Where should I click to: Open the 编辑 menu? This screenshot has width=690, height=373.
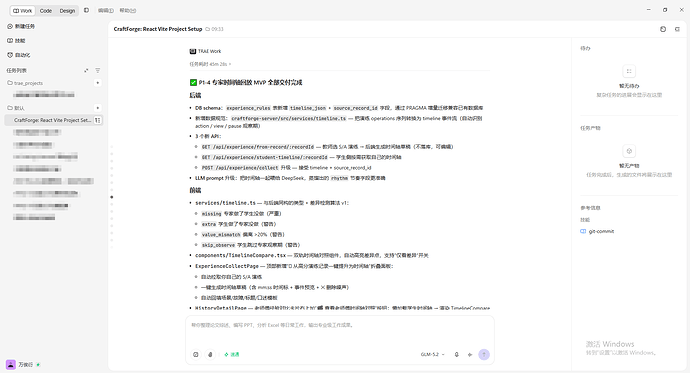(106, 11)
